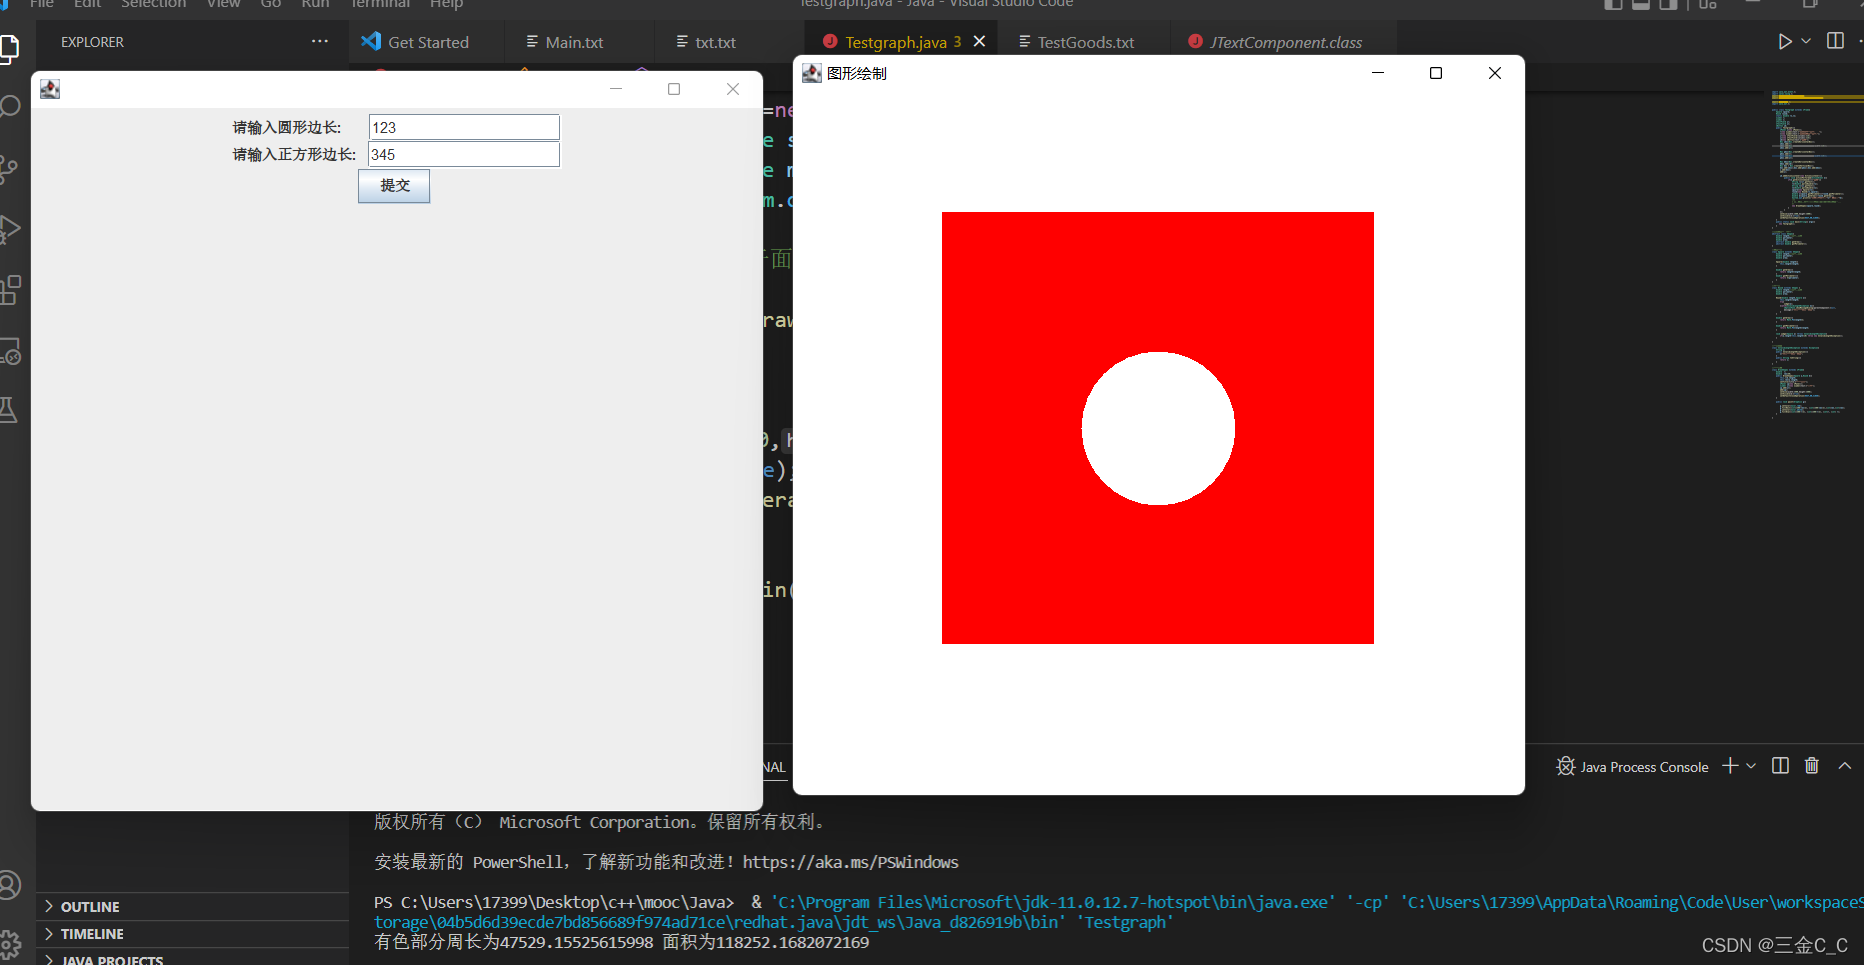Click the 提交 submit button
The height and width of the screenshot is (965, 1864).
[394, 186]
